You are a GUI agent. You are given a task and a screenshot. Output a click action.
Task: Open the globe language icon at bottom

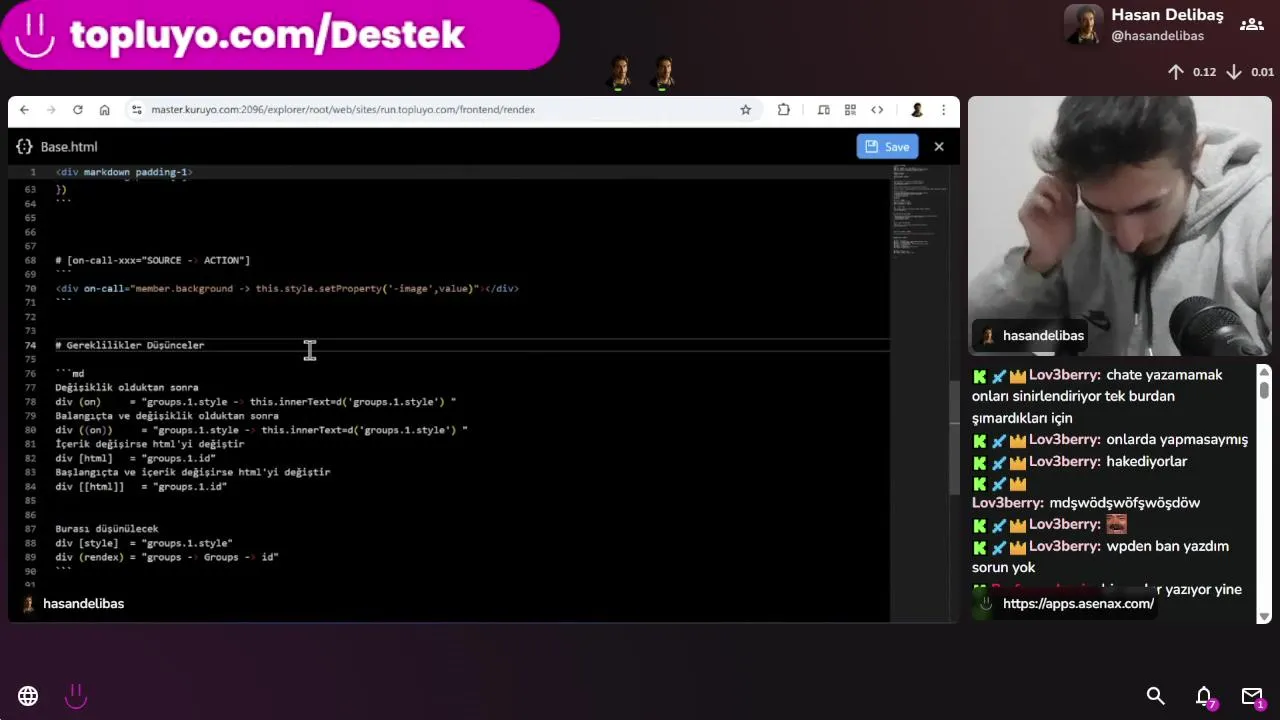point(28,696)
